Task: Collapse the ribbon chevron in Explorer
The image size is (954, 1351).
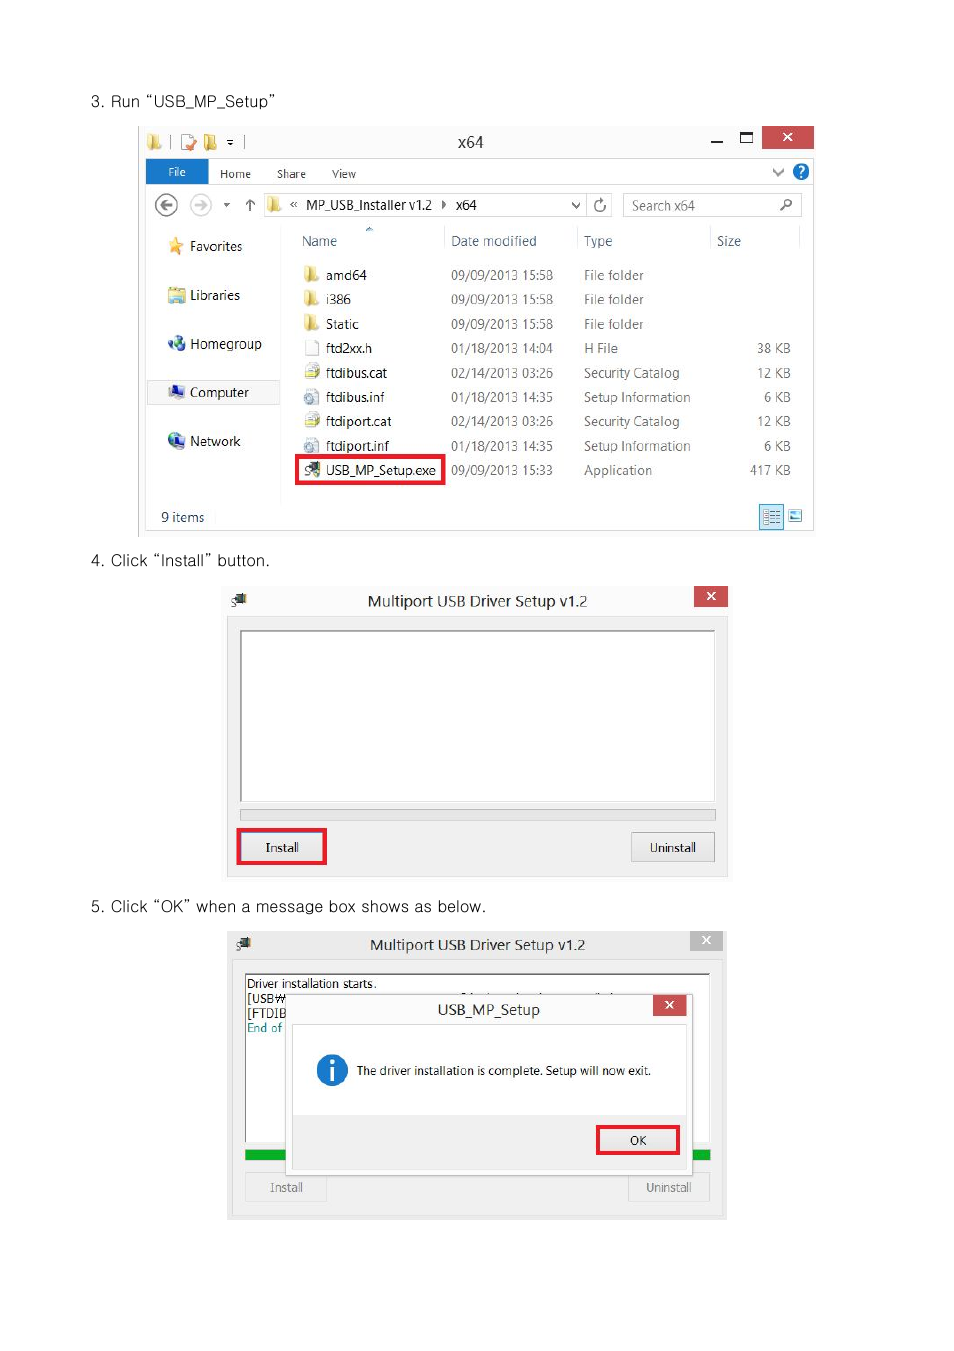Action: click(x=778, y=172)
